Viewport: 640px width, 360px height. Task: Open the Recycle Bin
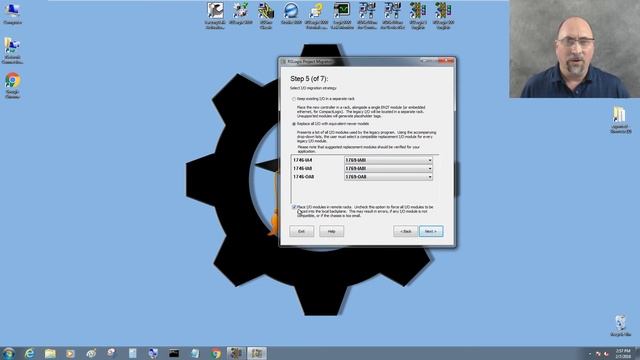[x=620, y=326]
